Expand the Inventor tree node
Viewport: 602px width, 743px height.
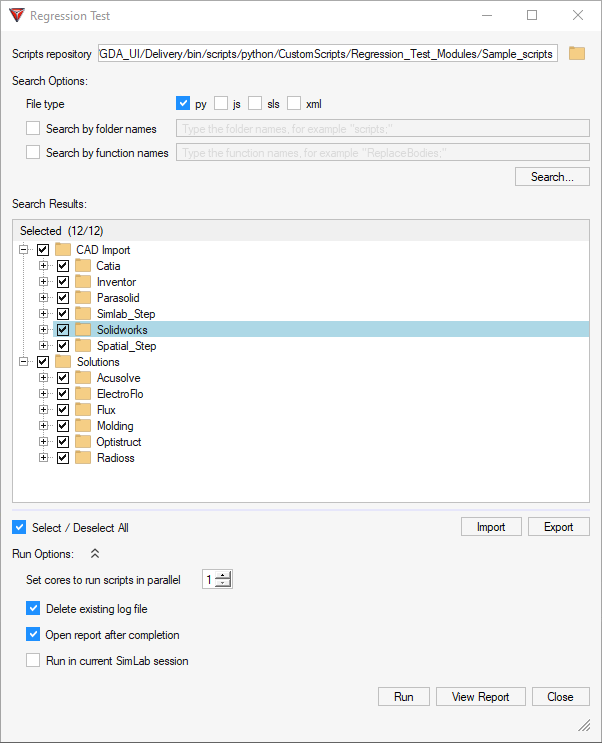pos(43,282)
